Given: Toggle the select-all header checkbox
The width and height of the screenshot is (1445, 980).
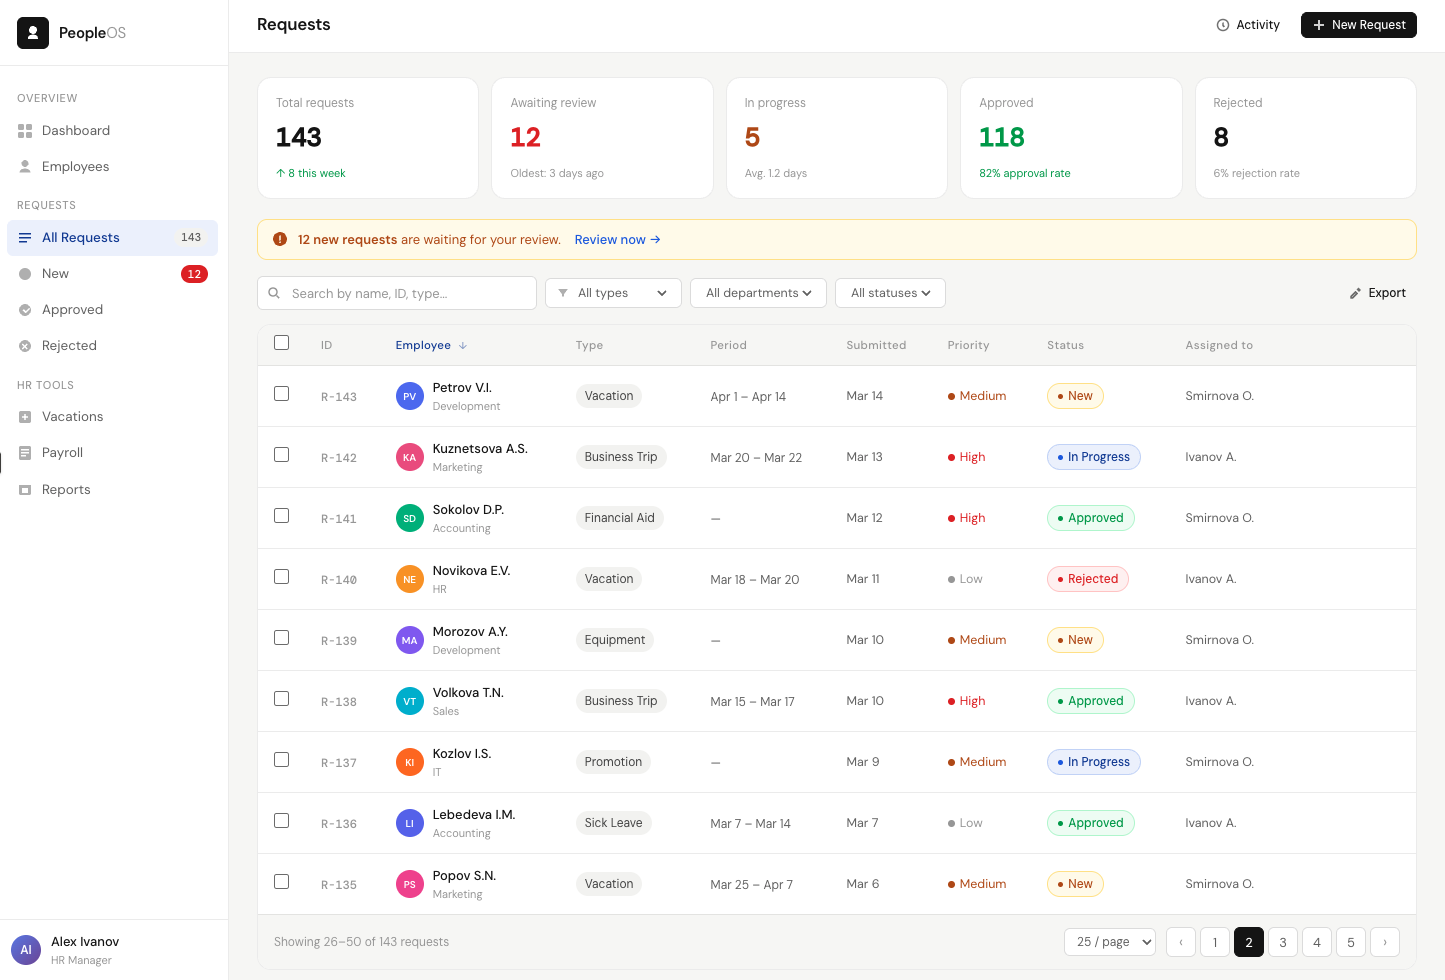Looking at the screenshot, I should pyautogui.click(x=282, y=343).
